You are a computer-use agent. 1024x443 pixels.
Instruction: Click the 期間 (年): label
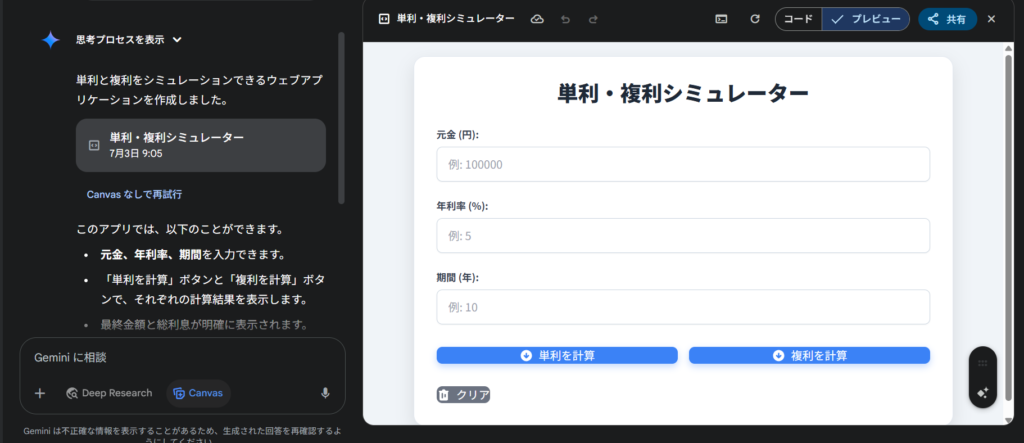tap(458, 278)
